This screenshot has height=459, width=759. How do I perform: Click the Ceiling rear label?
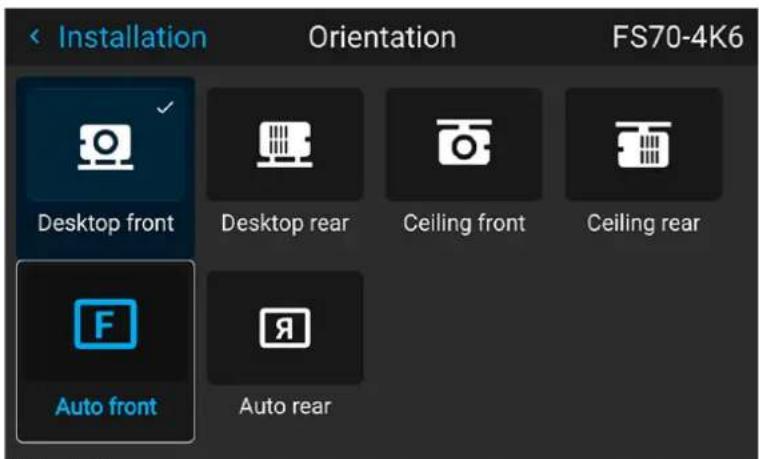[x=643, y=224]
